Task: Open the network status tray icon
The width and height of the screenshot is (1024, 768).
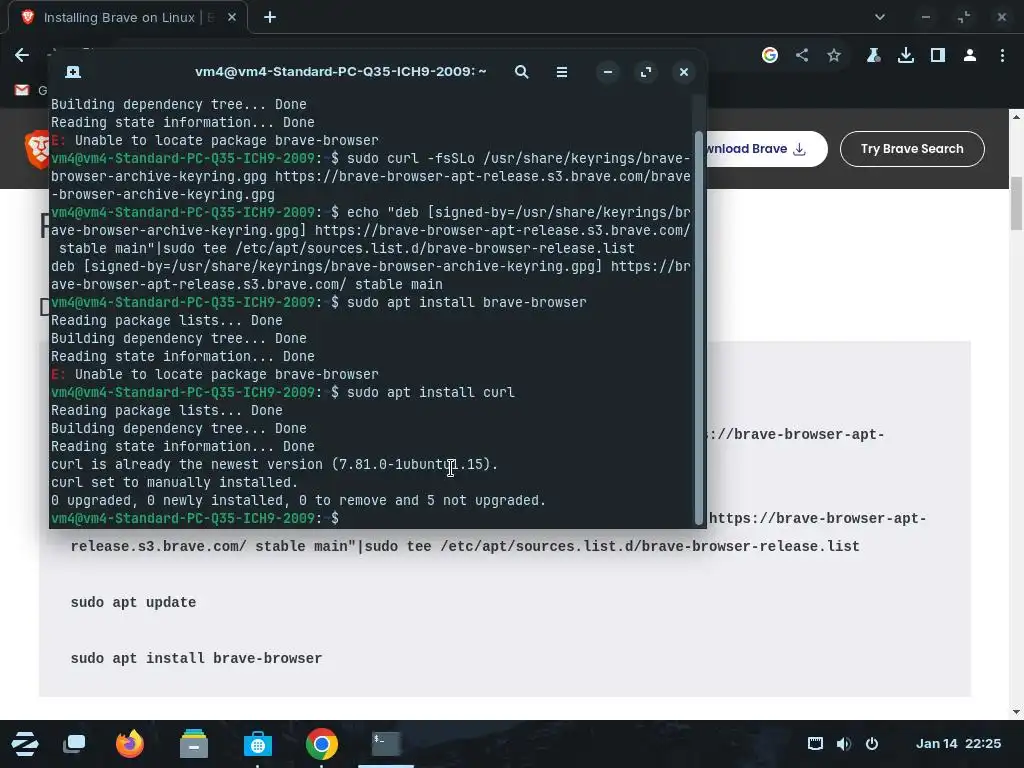Action: point(815,744)
